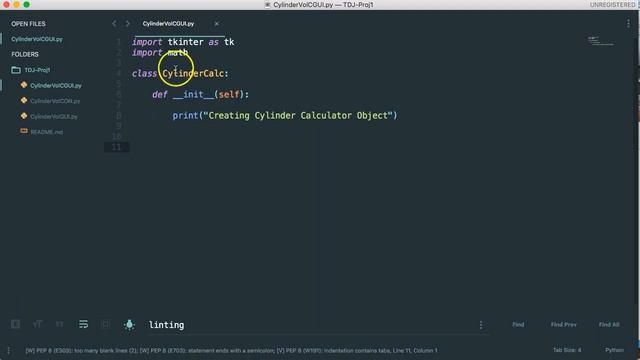Open the Python syntax selector

(x=614, y=350)
